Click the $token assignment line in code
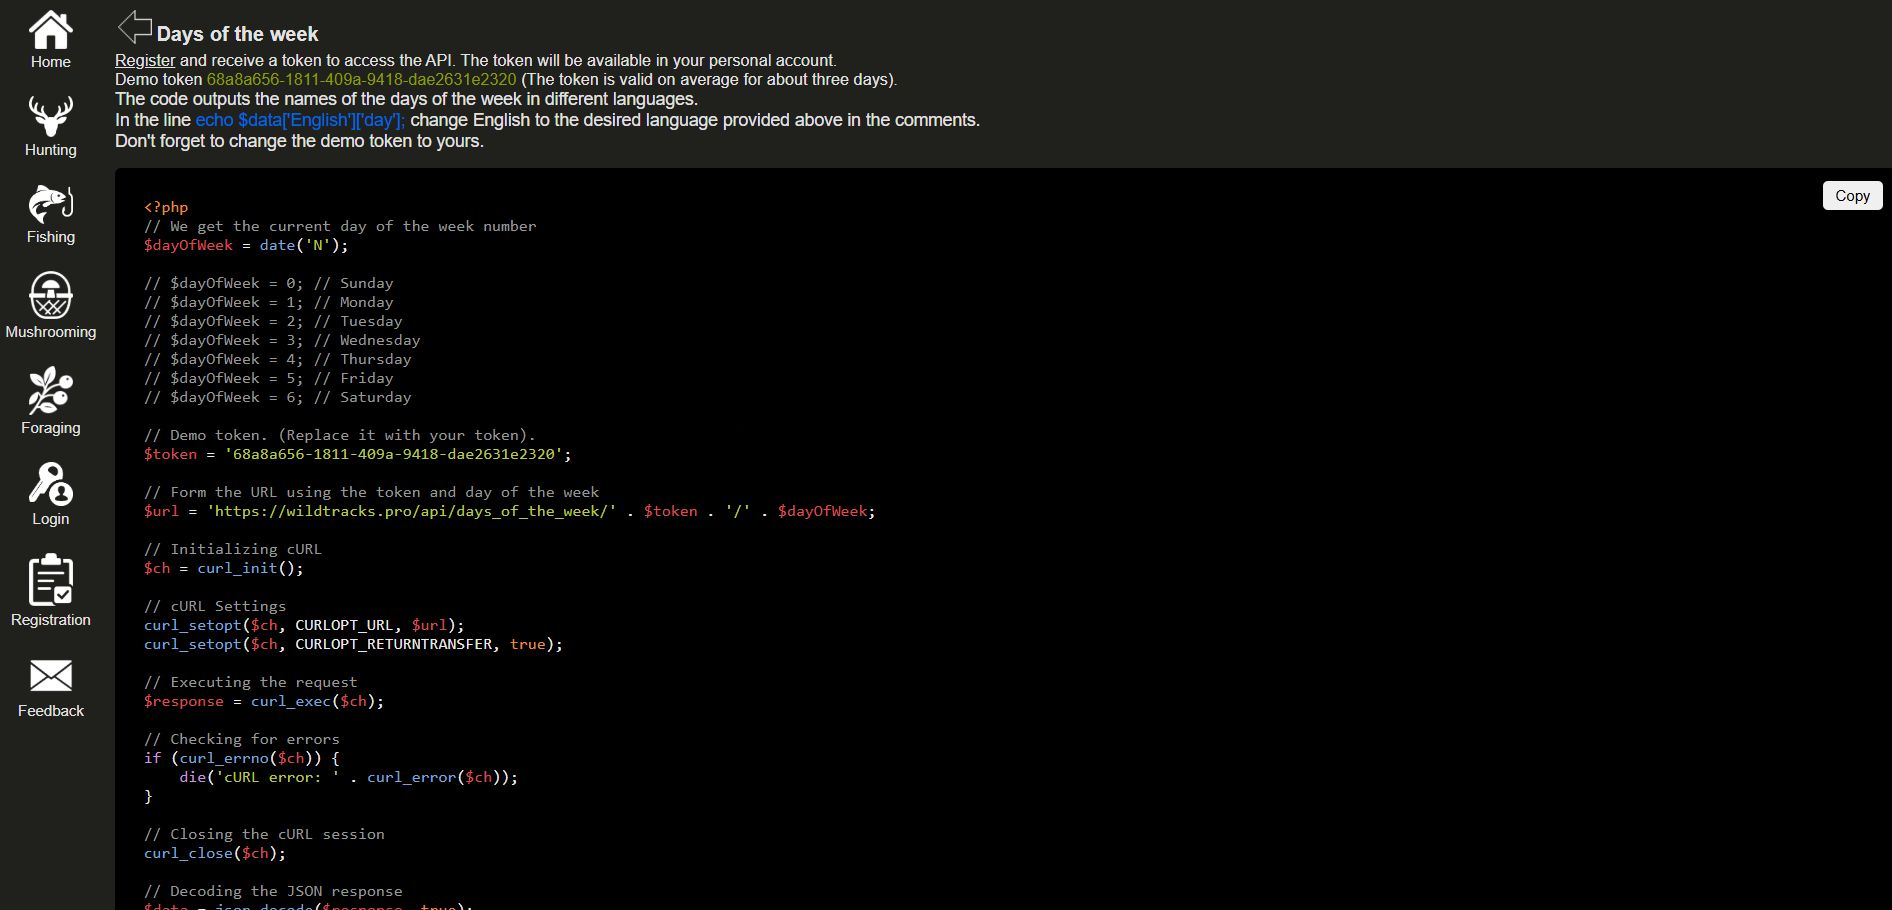Viewport: 1892px width, 910px height. coord(357,455)
